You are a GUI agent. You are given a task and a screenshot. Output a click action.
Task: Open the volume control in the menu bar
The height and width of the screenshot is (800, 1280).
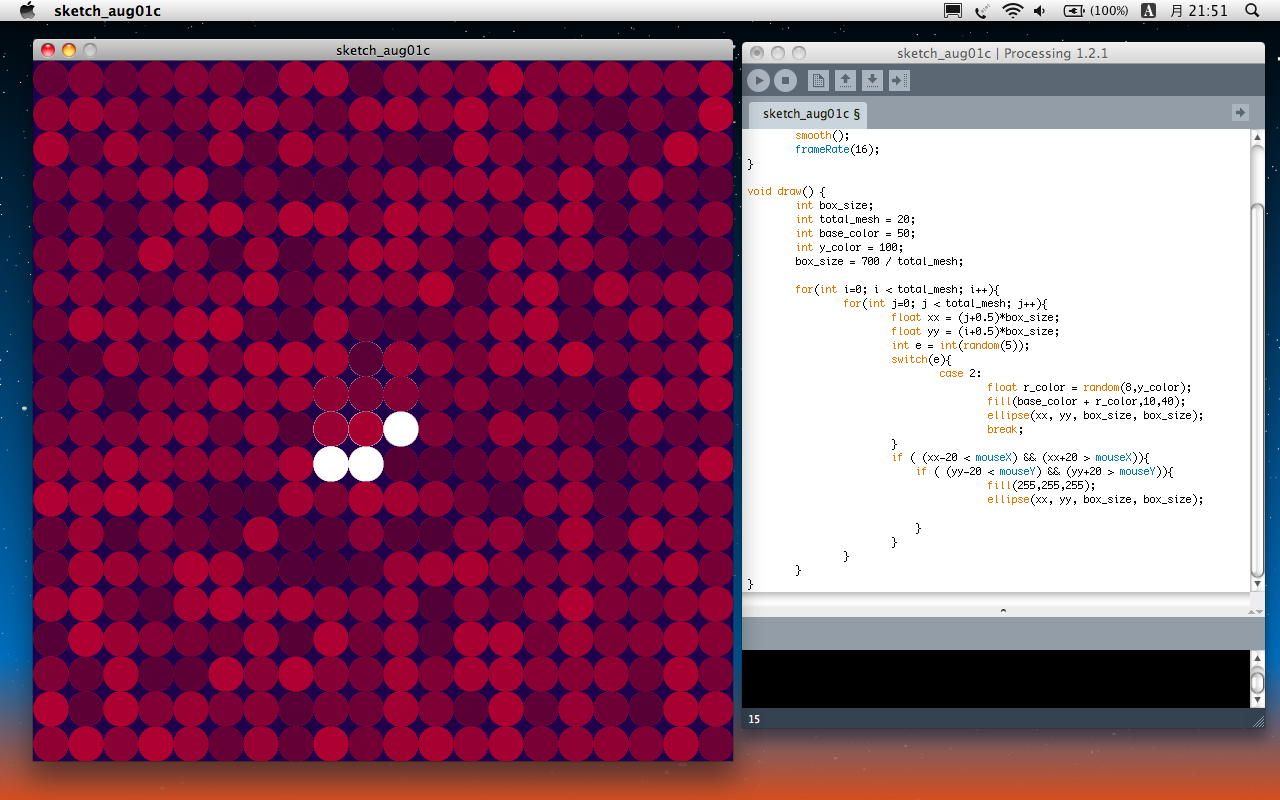coord(1040,10)
